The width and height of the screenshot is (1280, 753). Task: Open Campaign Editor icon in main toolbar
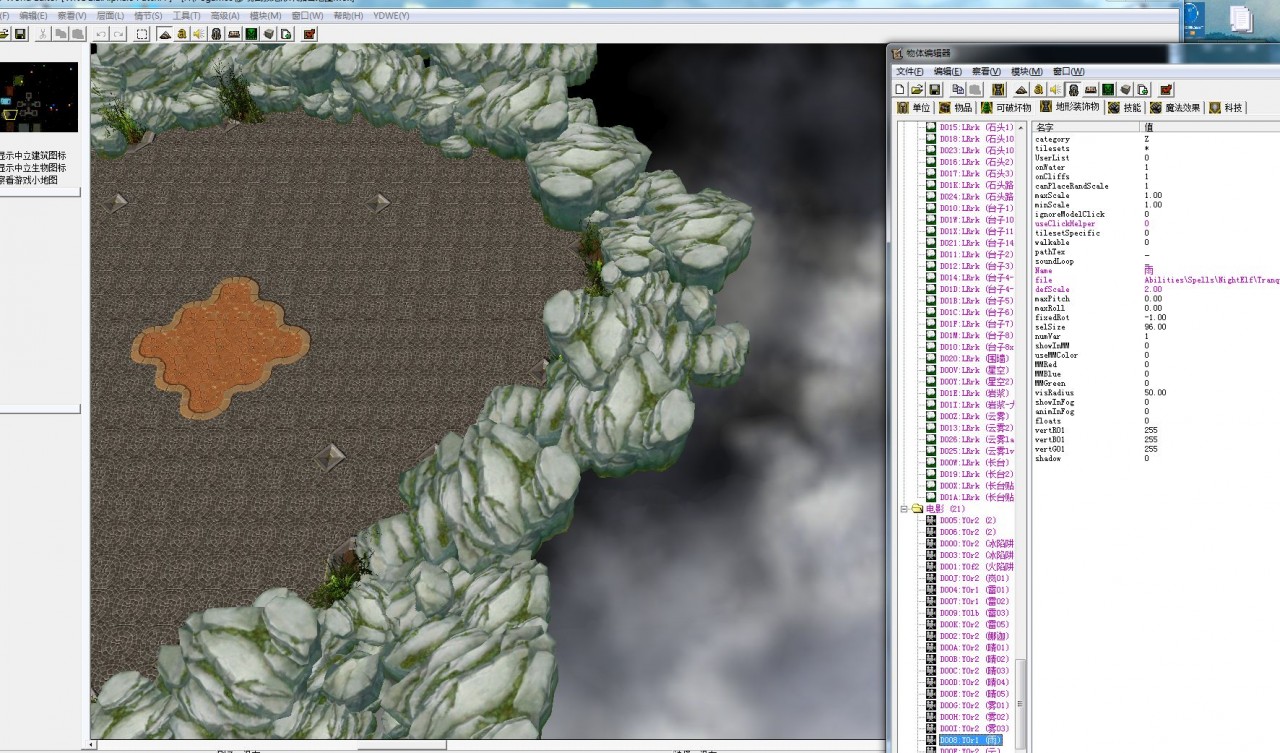point(234,34)
